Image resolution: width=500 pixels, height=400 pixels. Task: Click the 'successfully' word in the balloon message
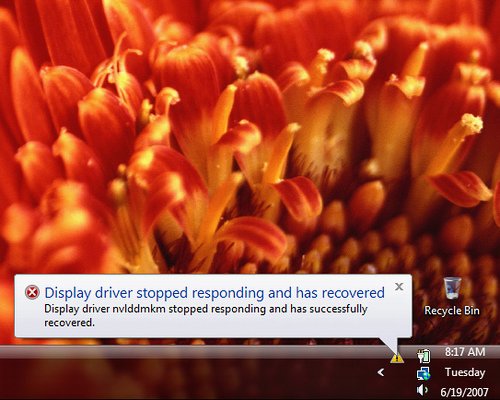tap(338, 309)
